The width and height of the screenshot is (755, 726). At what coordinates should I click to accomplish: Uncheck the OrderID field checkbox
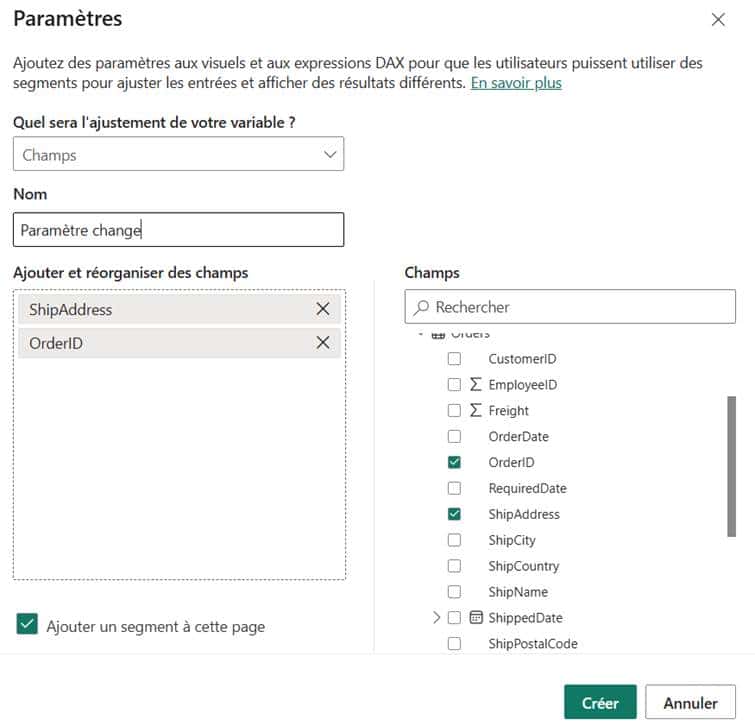click(x=454, y=462)
